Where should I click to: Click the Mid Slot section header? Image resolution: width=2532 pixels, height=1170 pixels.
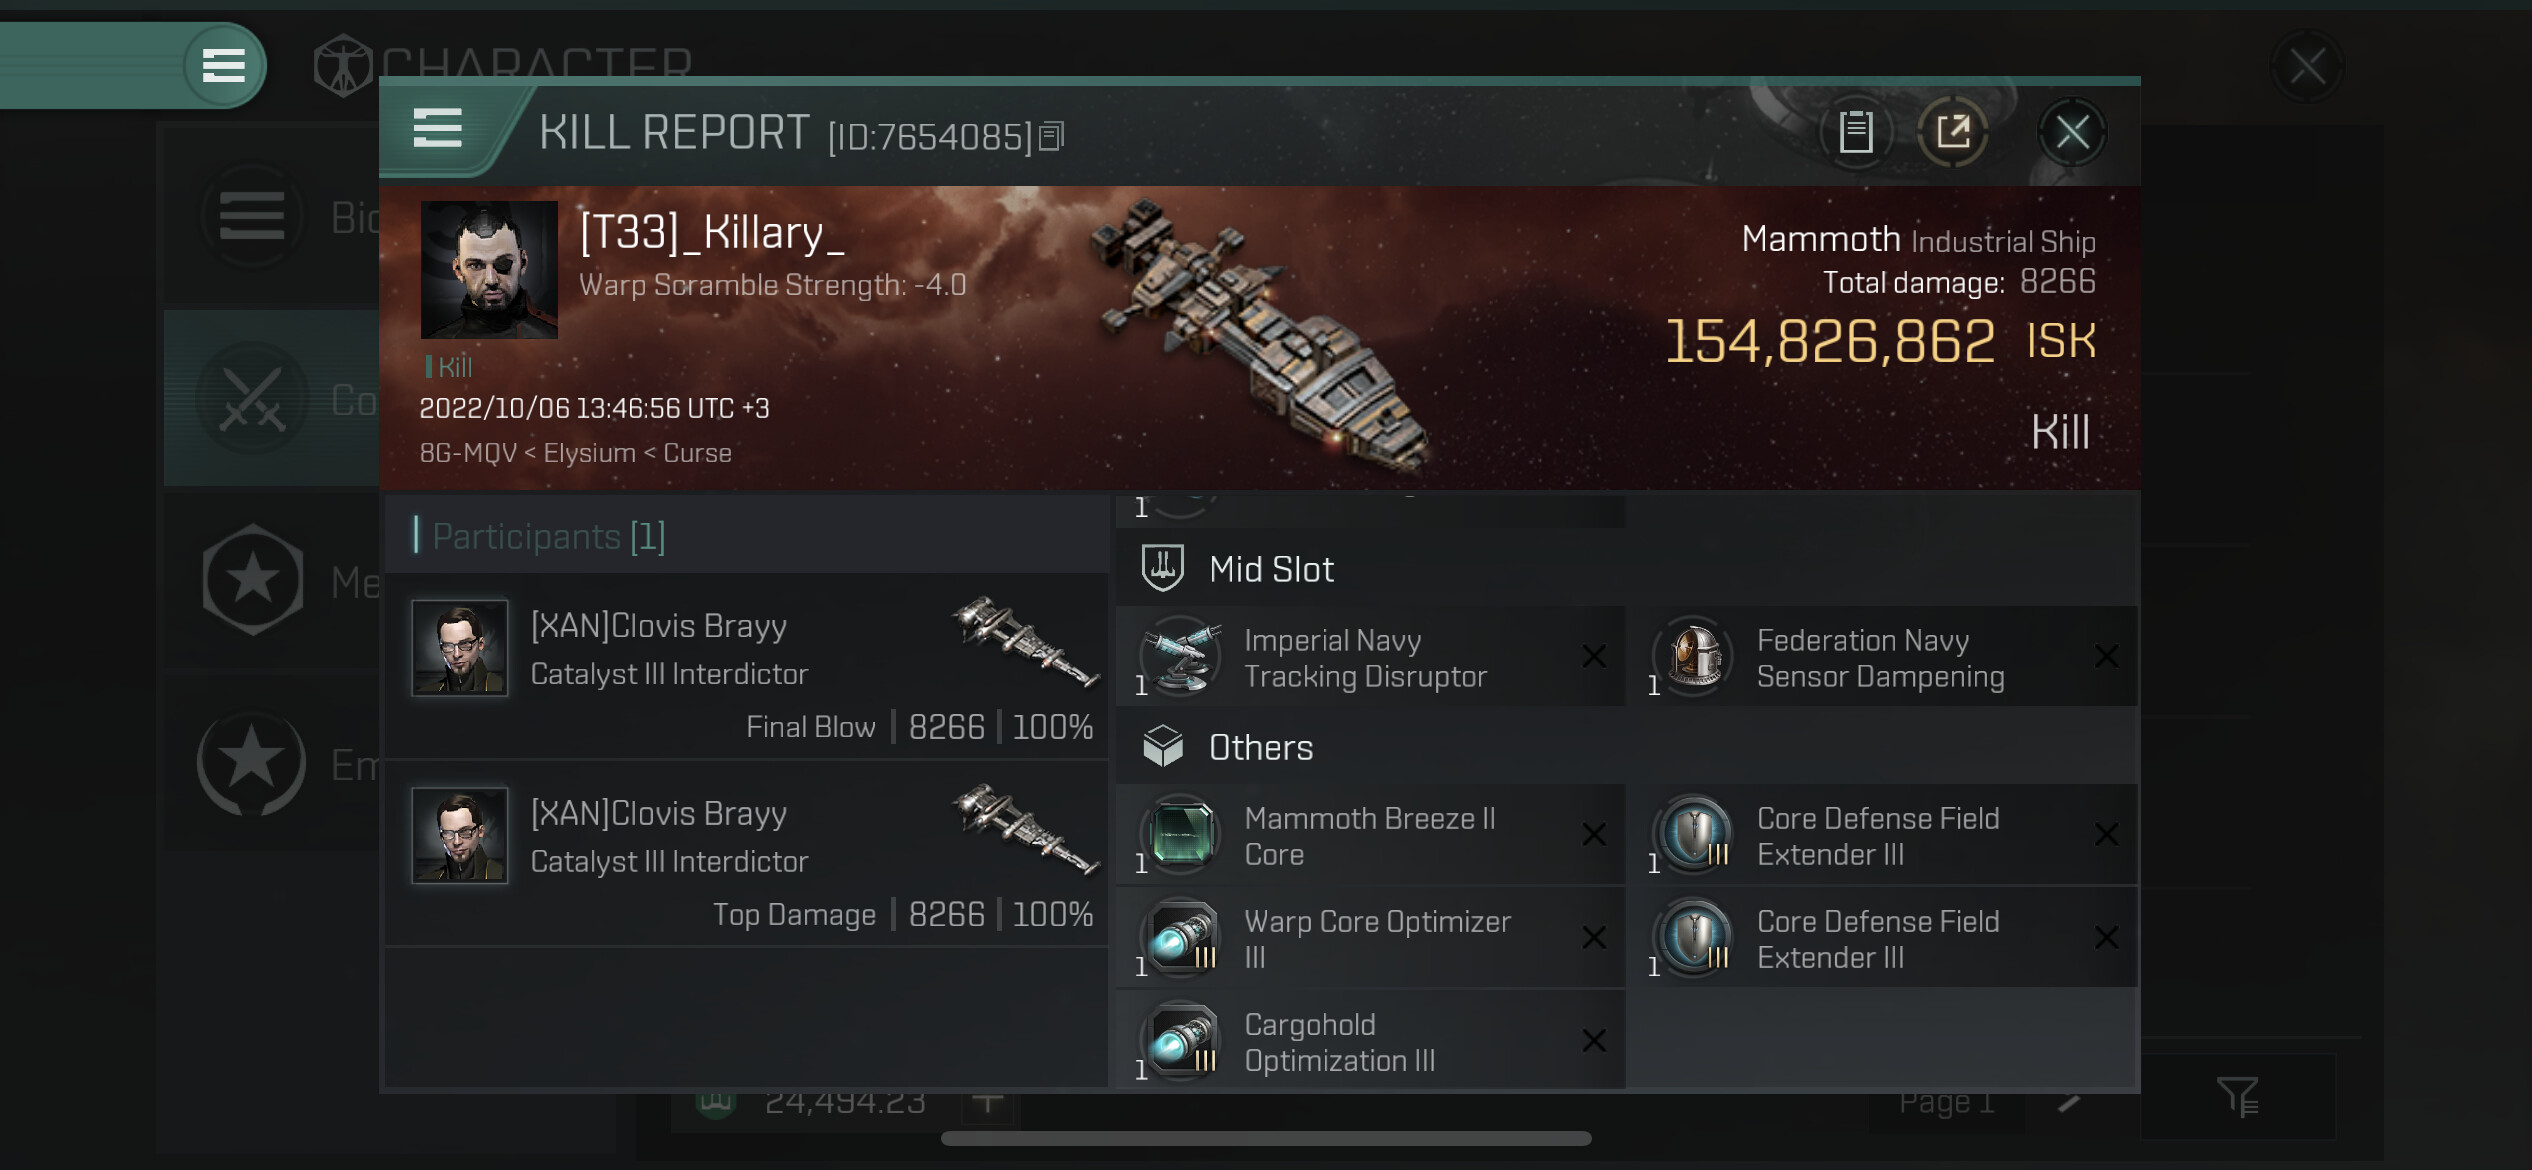tap(1271, 570)
